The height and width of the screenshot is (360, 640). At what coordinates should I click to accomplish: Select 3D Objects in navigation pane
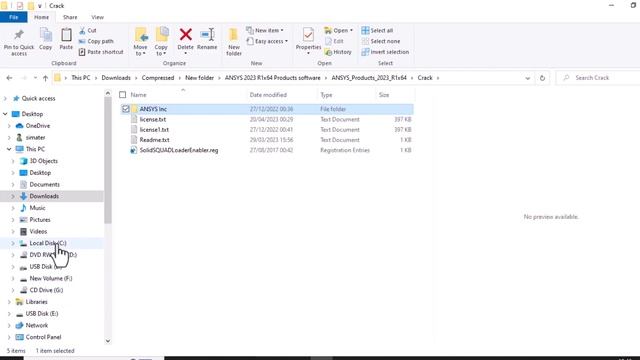pos(43,161)
